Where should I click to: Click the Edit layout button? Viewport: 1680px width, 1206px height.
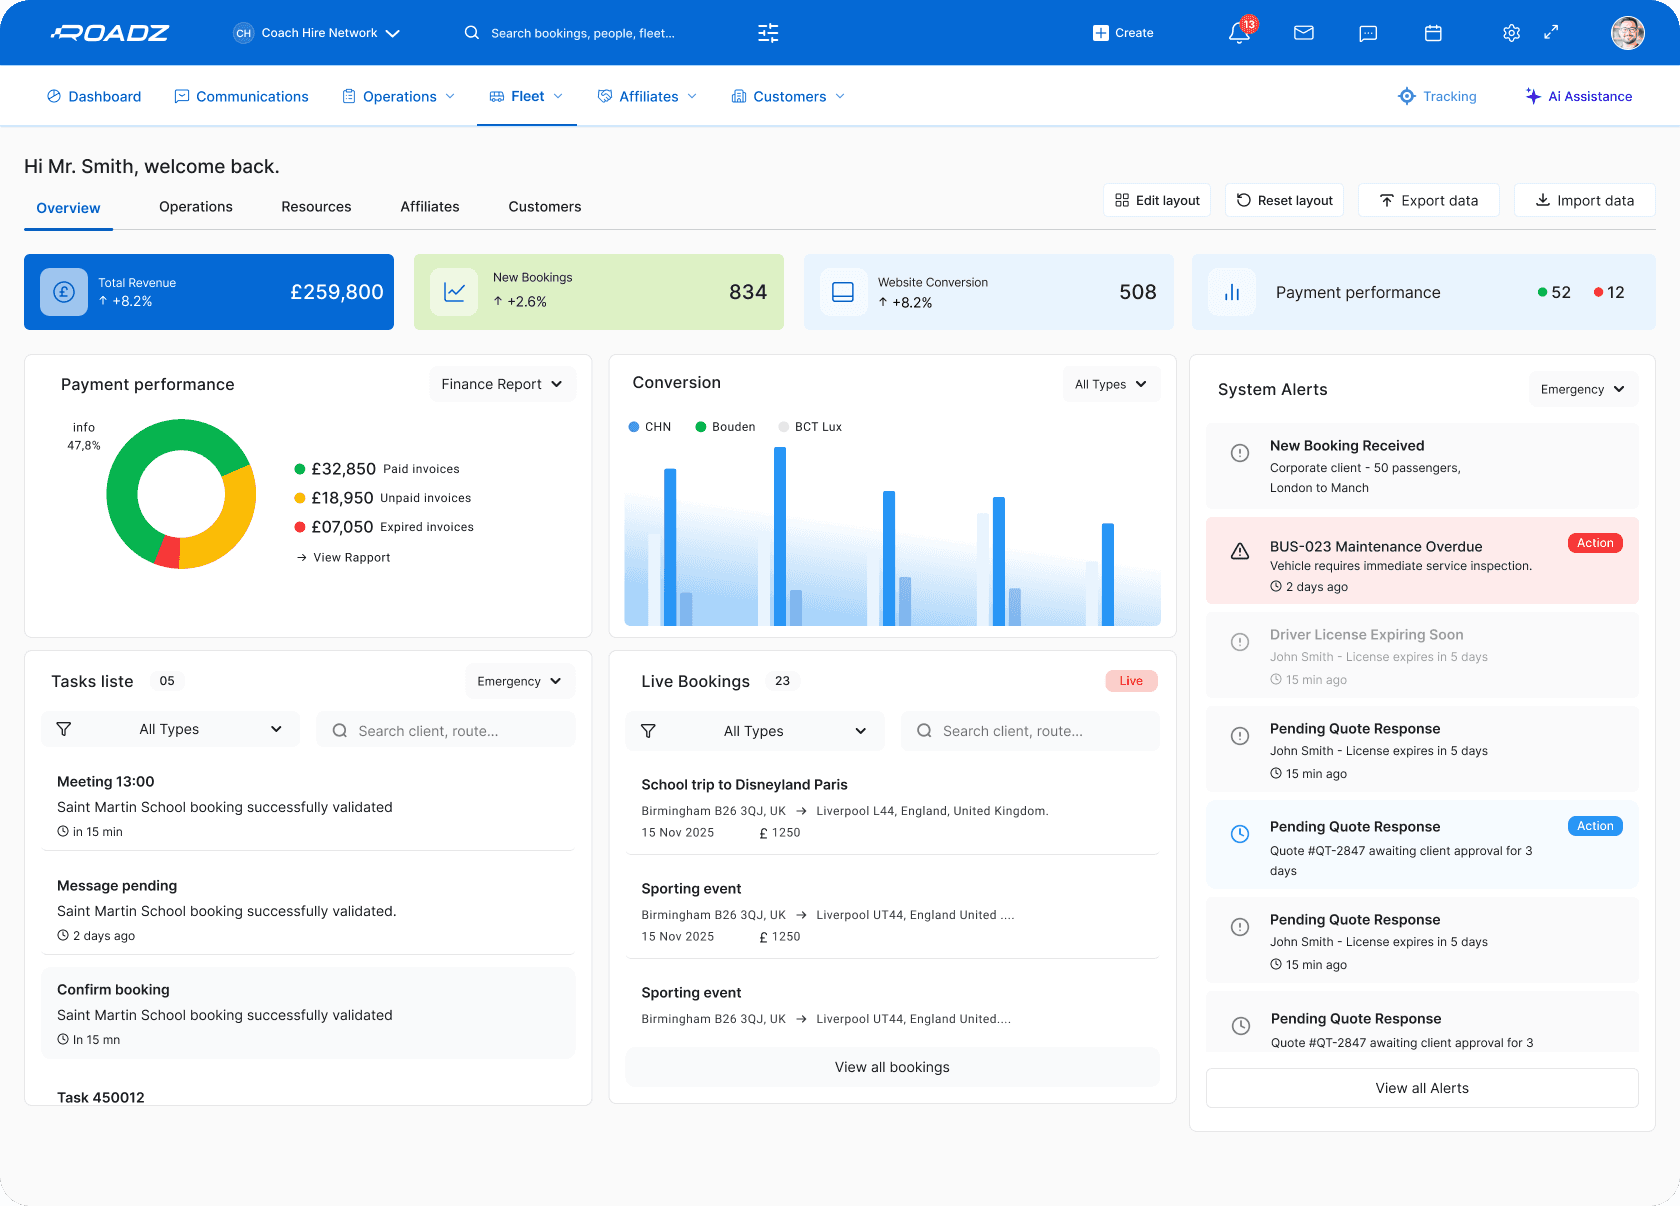tap(1157, 200)
